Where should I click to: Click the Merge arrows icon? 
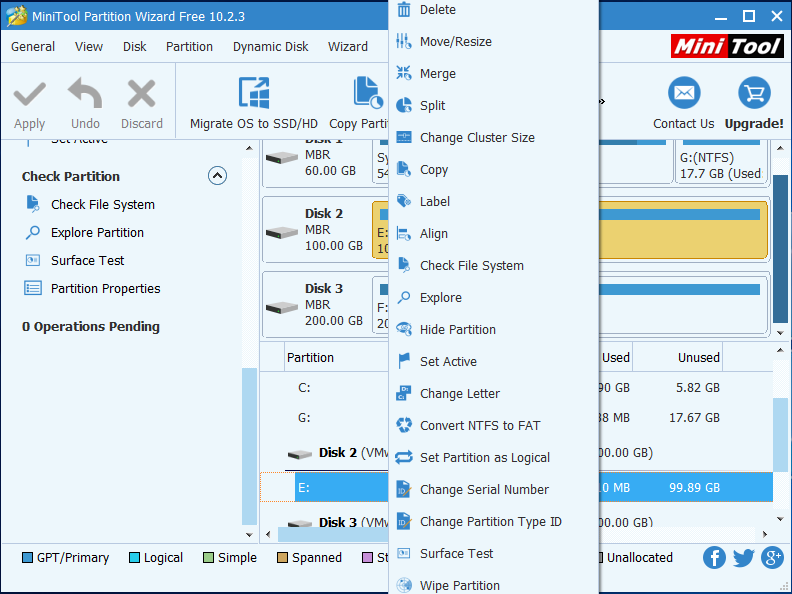(404, 73)
